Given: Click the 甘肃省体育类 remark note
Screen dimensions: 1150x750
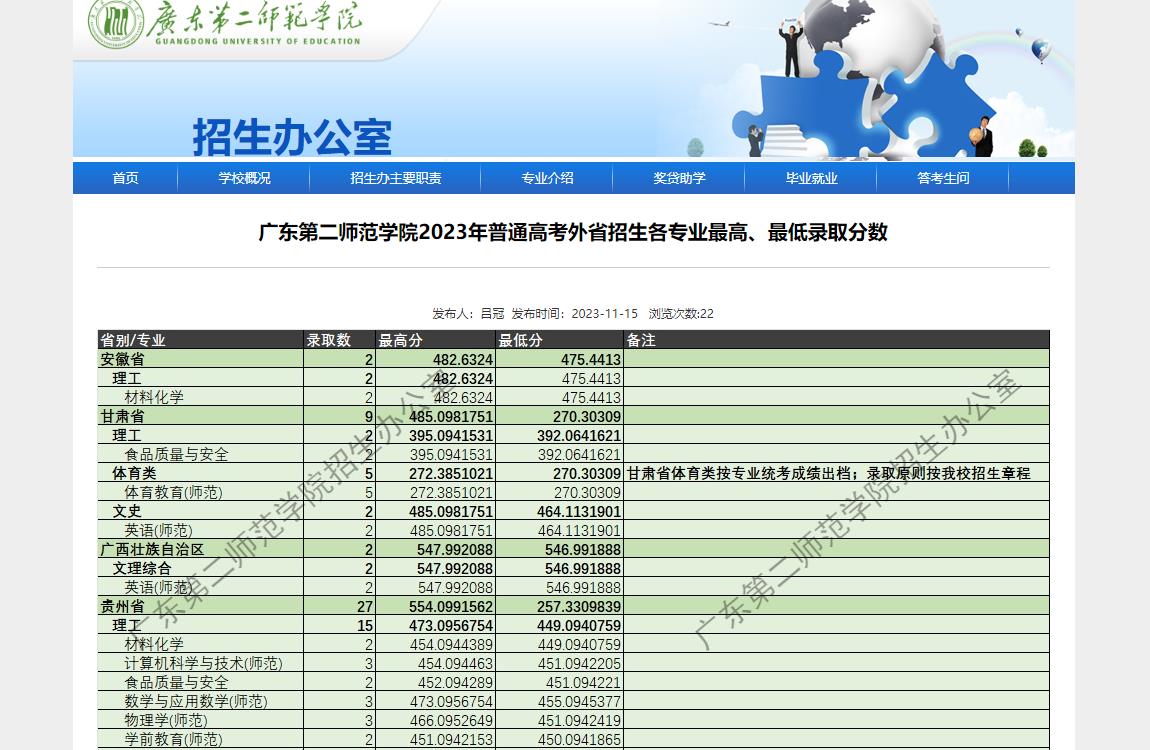Looking at the screenshot, I should (x=829, y=474).
